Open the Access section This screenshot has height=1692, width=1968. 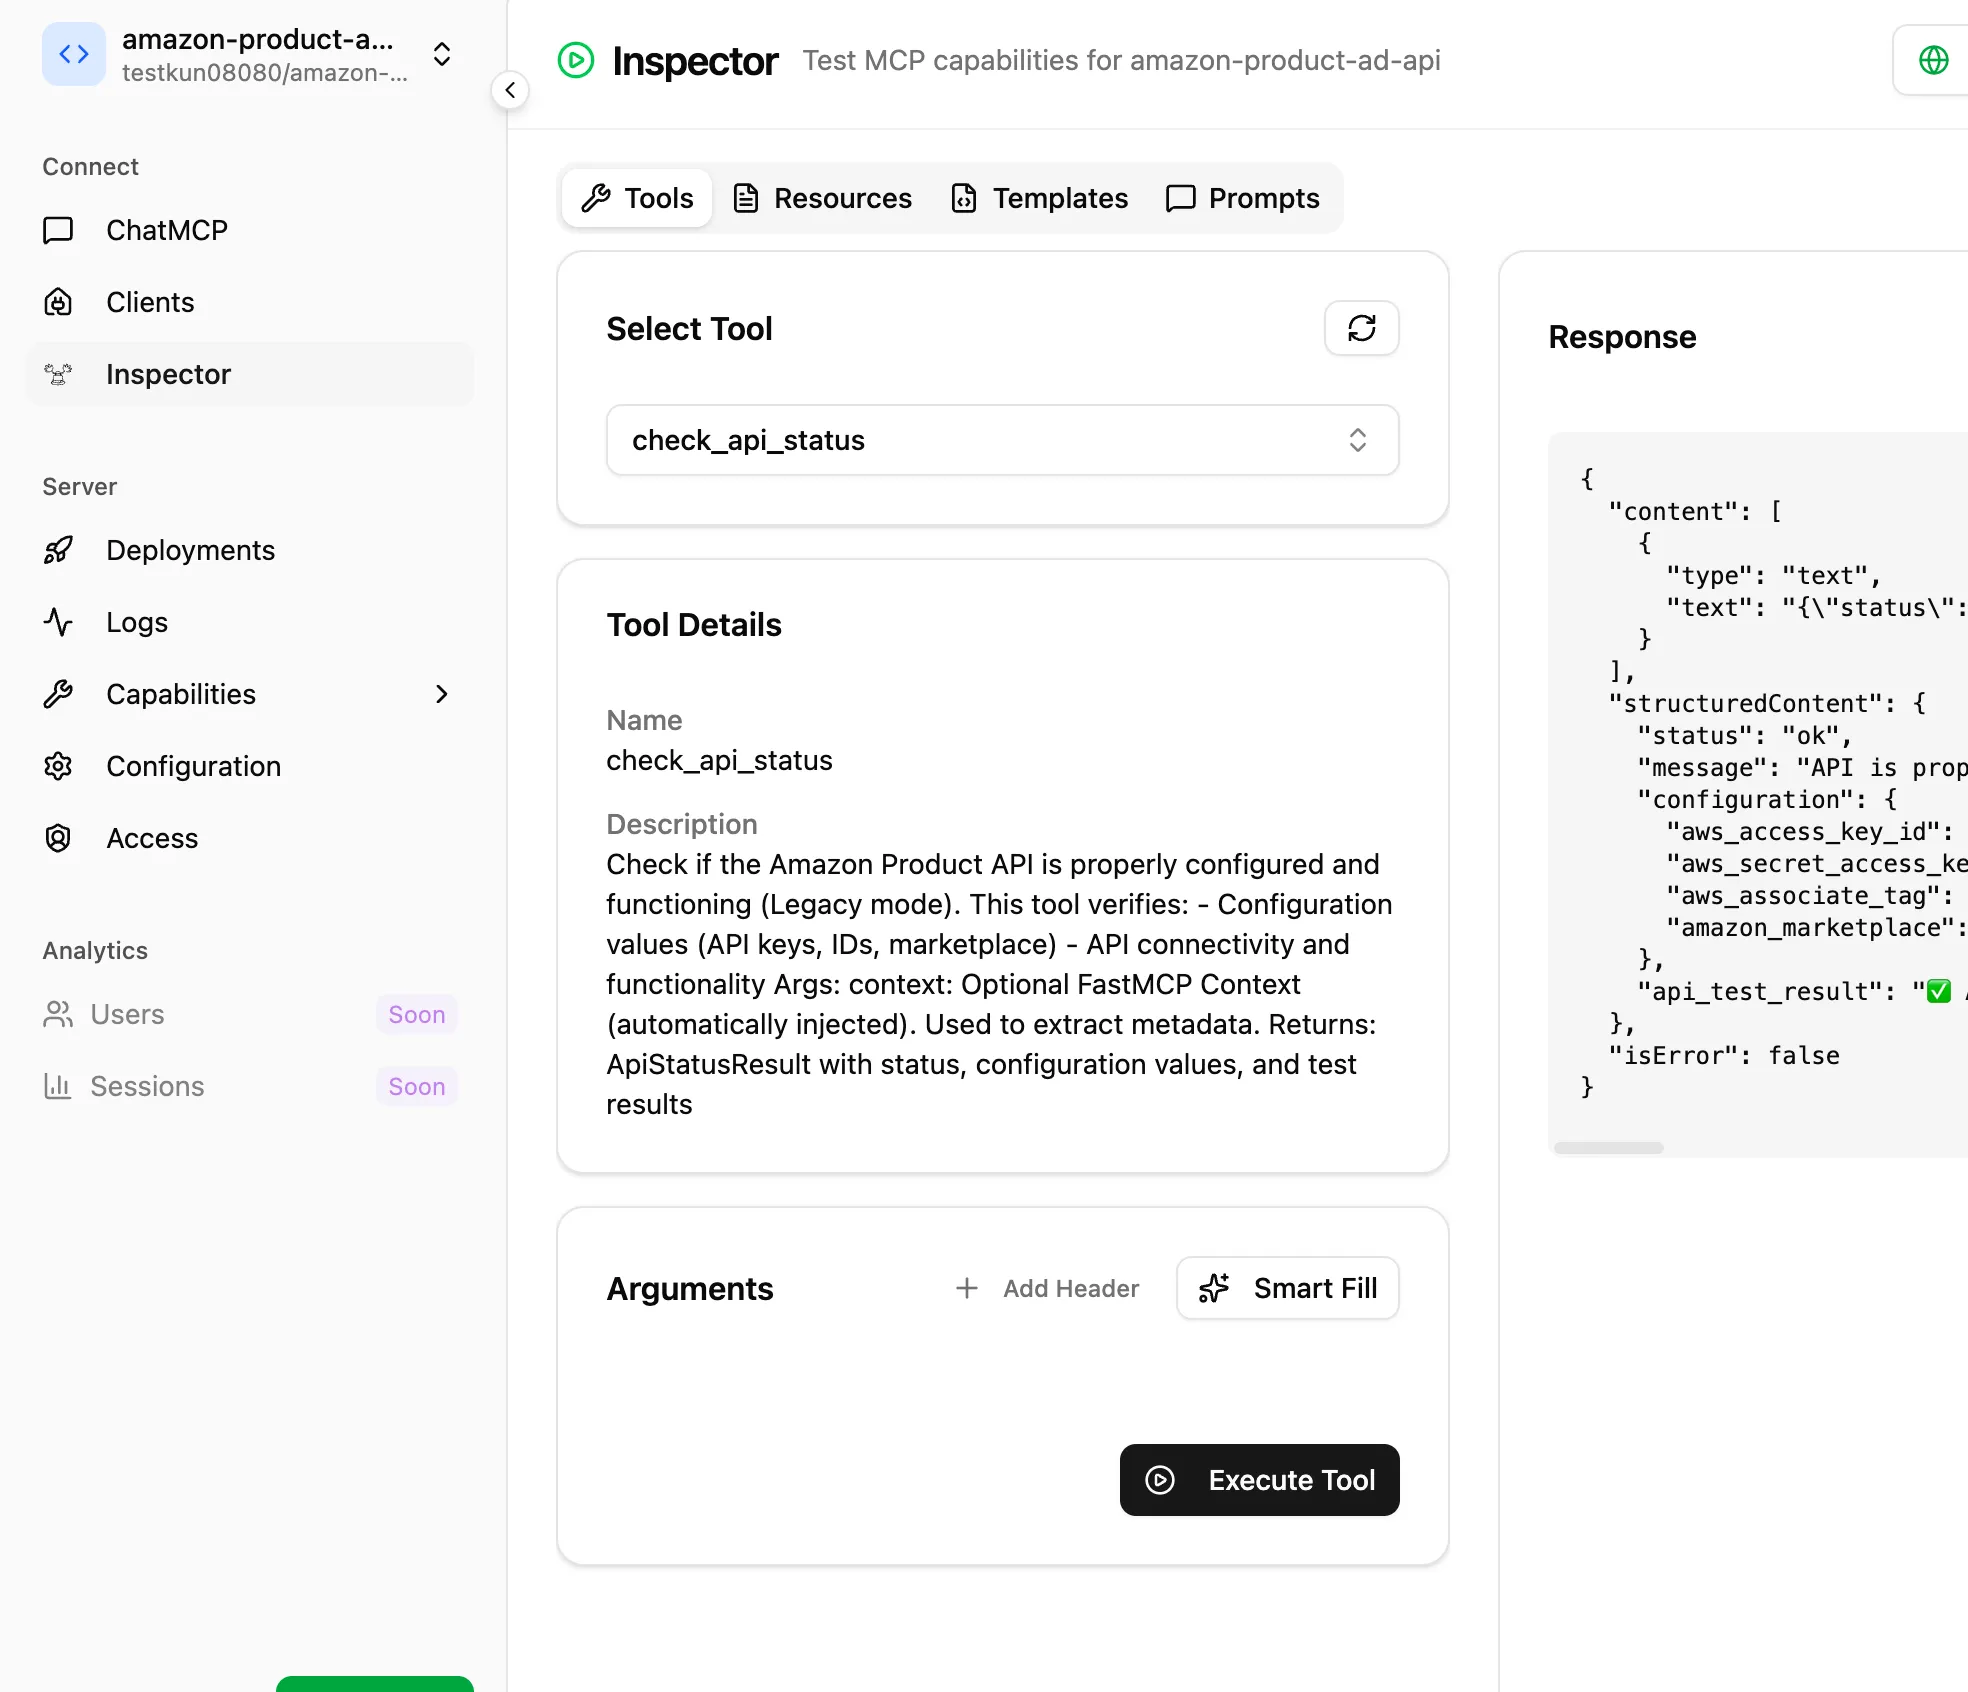152,838
